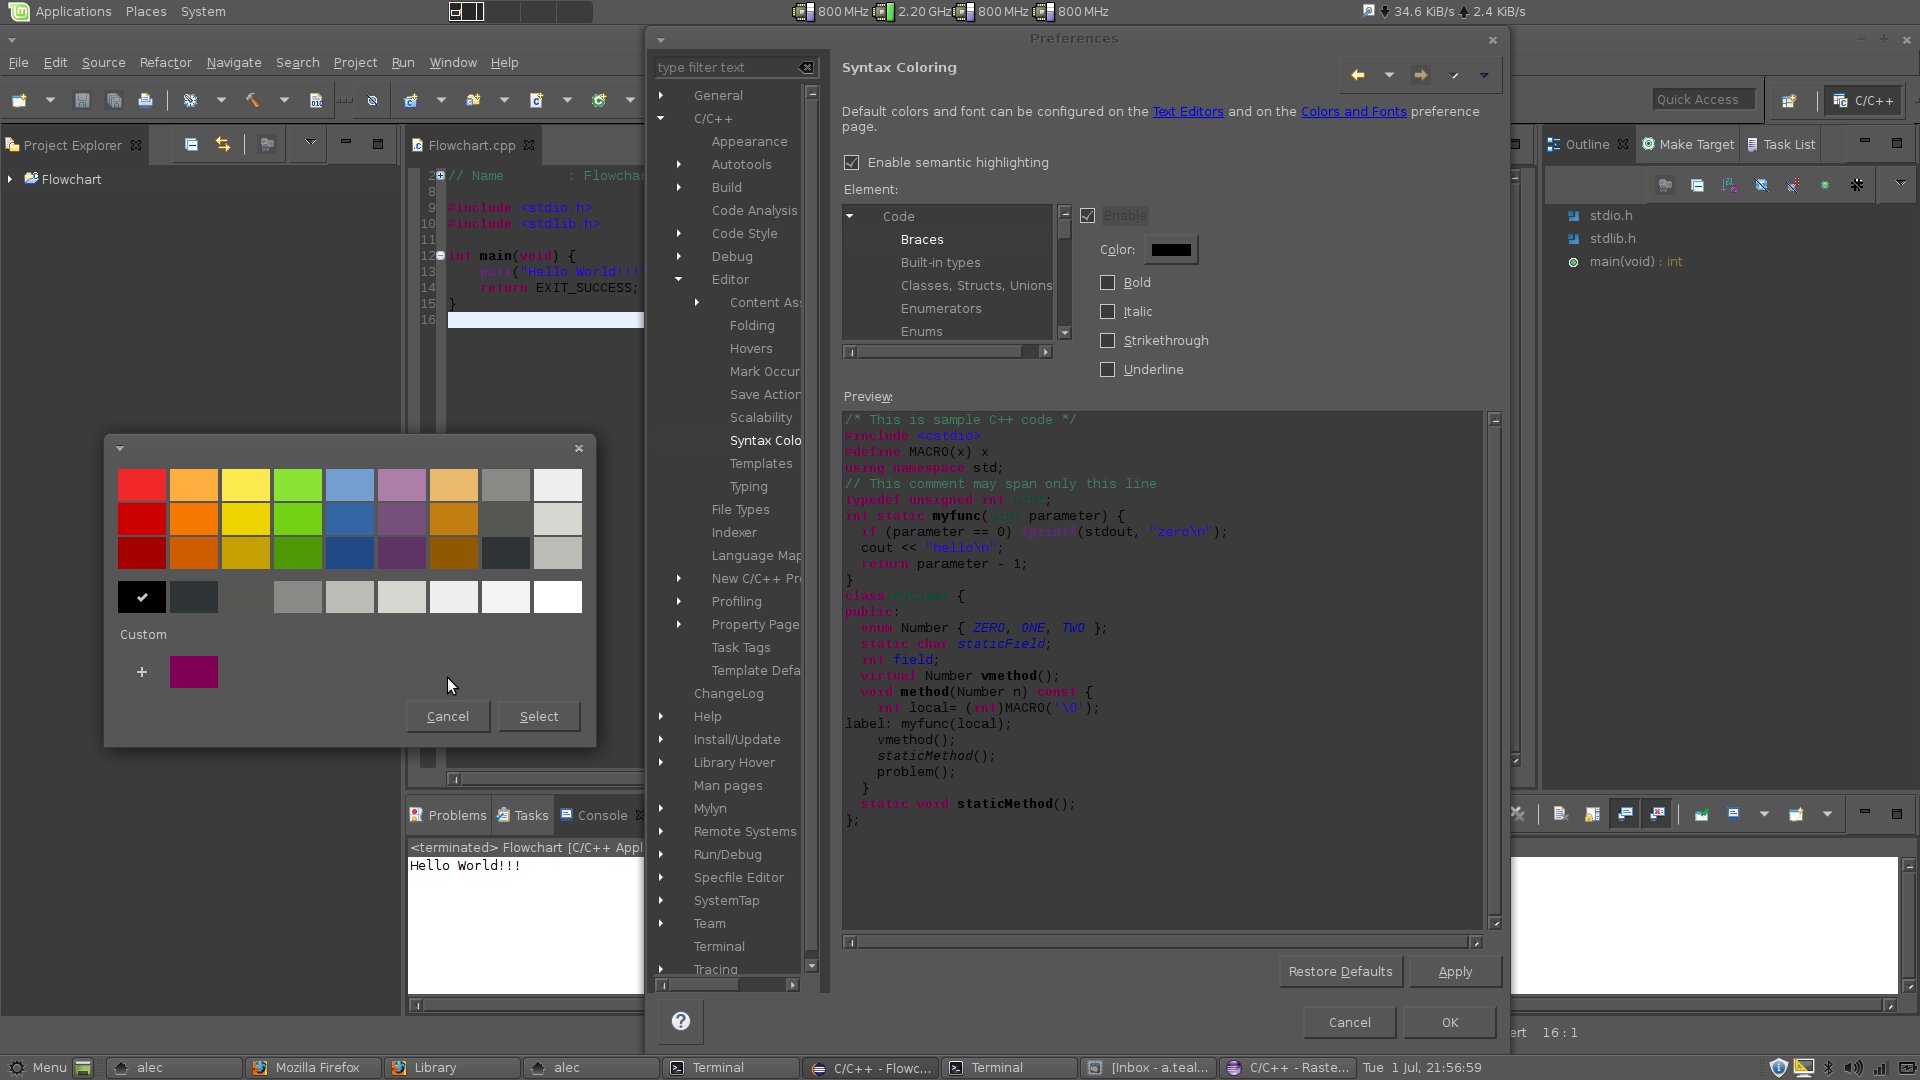Select Built-in types in the Element list

(940, 262)
